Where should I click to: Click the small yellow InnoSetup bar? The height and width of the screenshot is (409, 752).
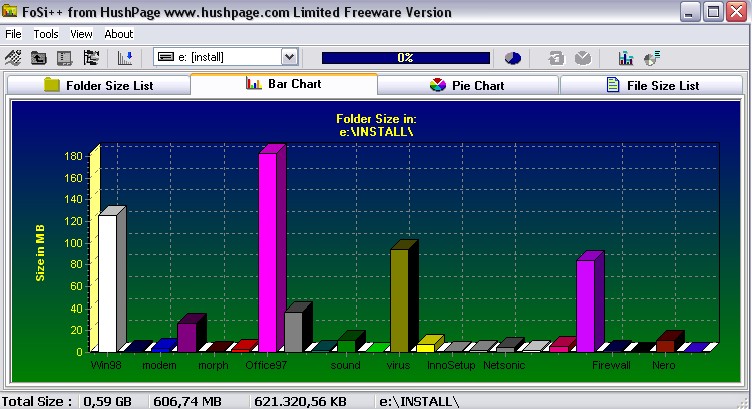pyautogui.click(x=425, y=348)
